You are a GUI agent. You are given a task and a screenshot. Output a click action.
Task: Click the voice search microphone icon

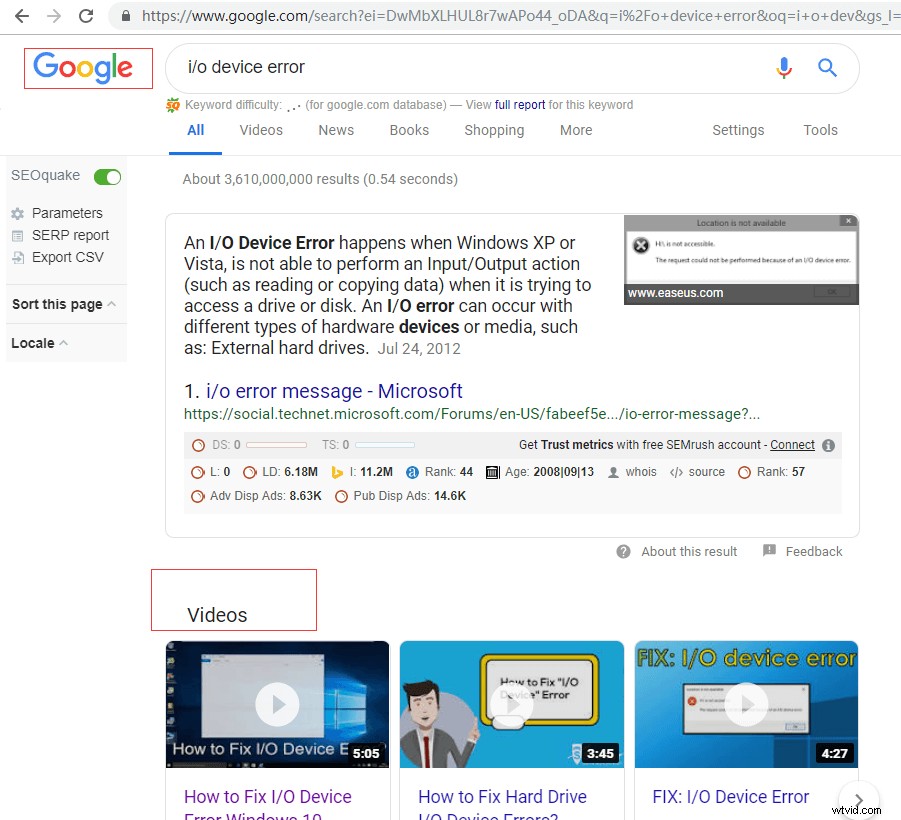point(784,67)
